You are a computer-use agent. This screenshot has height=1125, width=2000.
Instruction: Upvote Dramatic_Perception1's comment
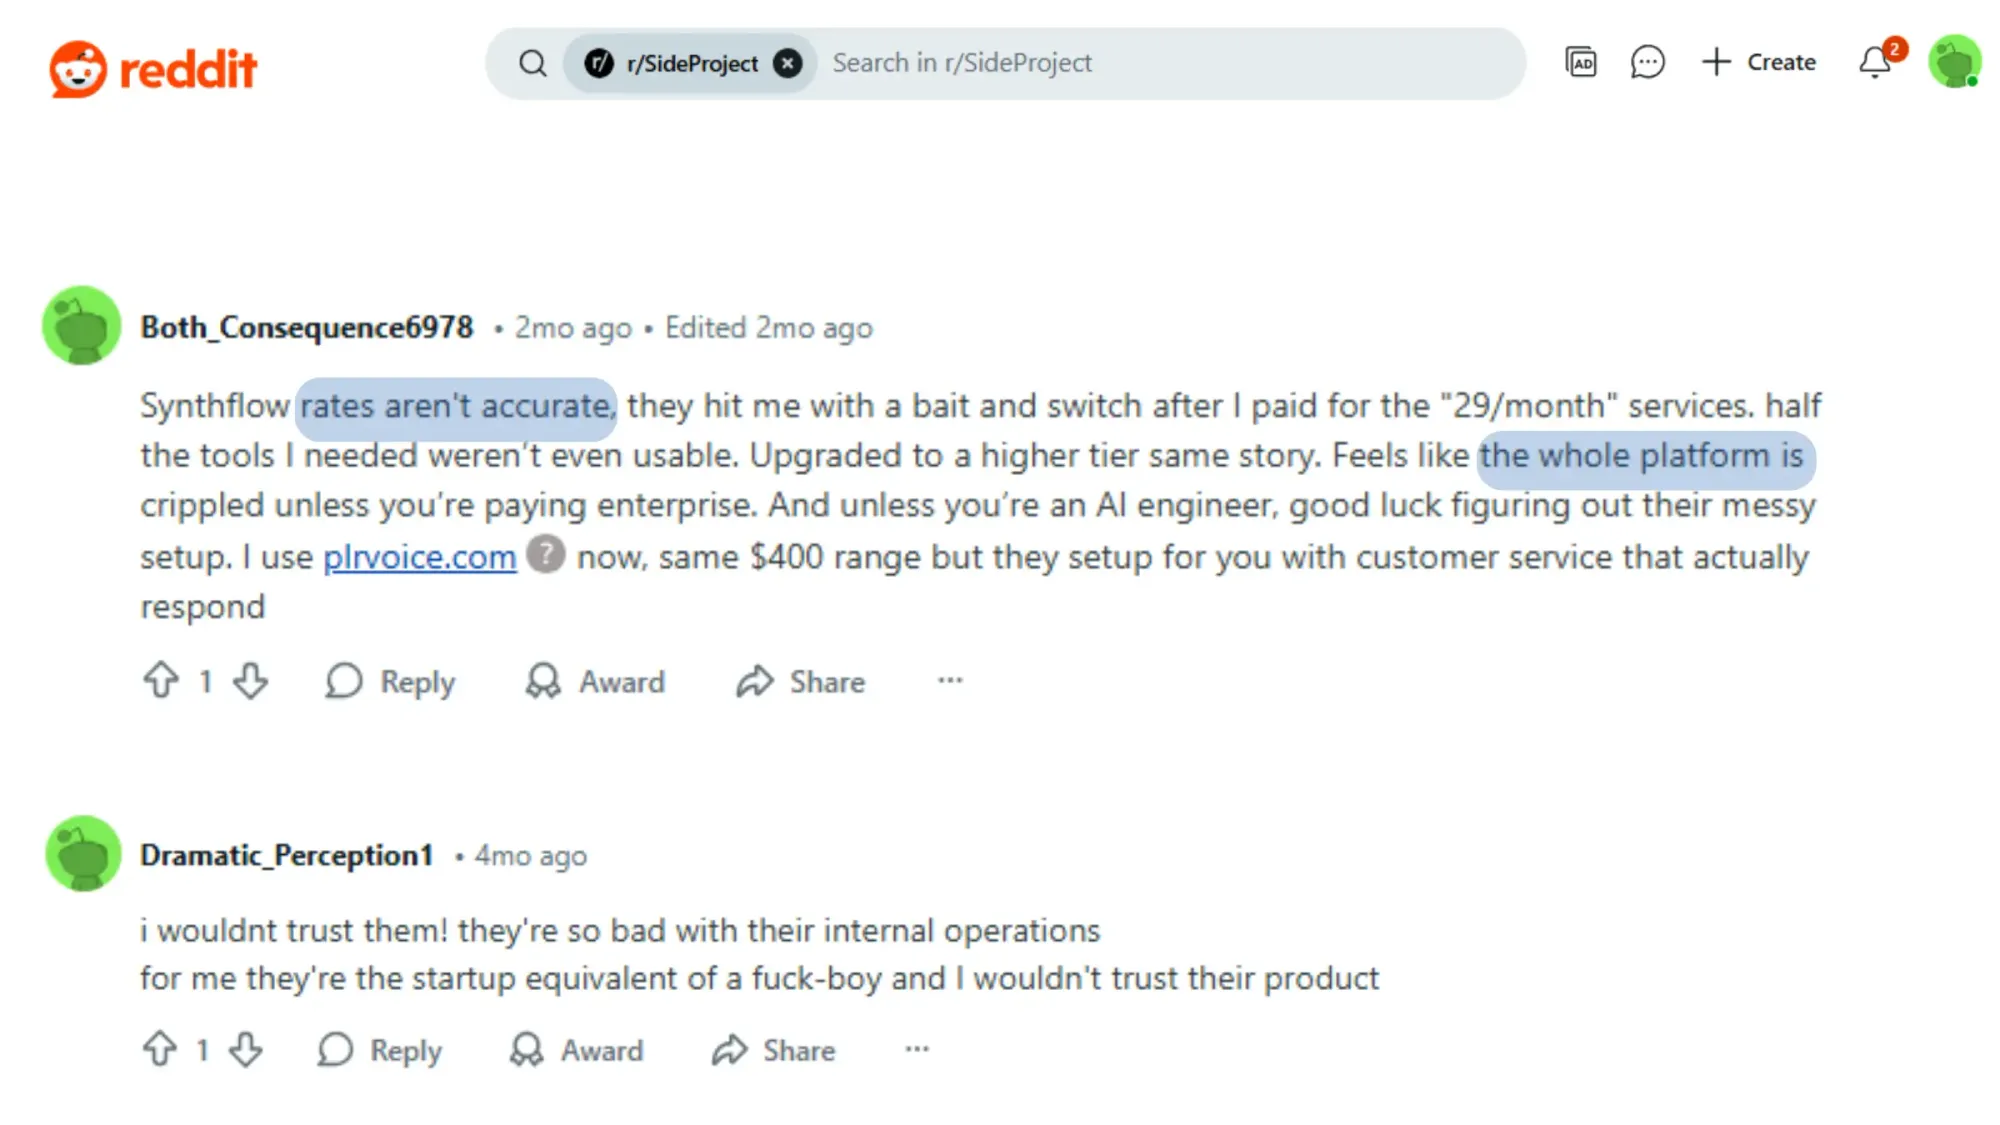pos(161,1050)
